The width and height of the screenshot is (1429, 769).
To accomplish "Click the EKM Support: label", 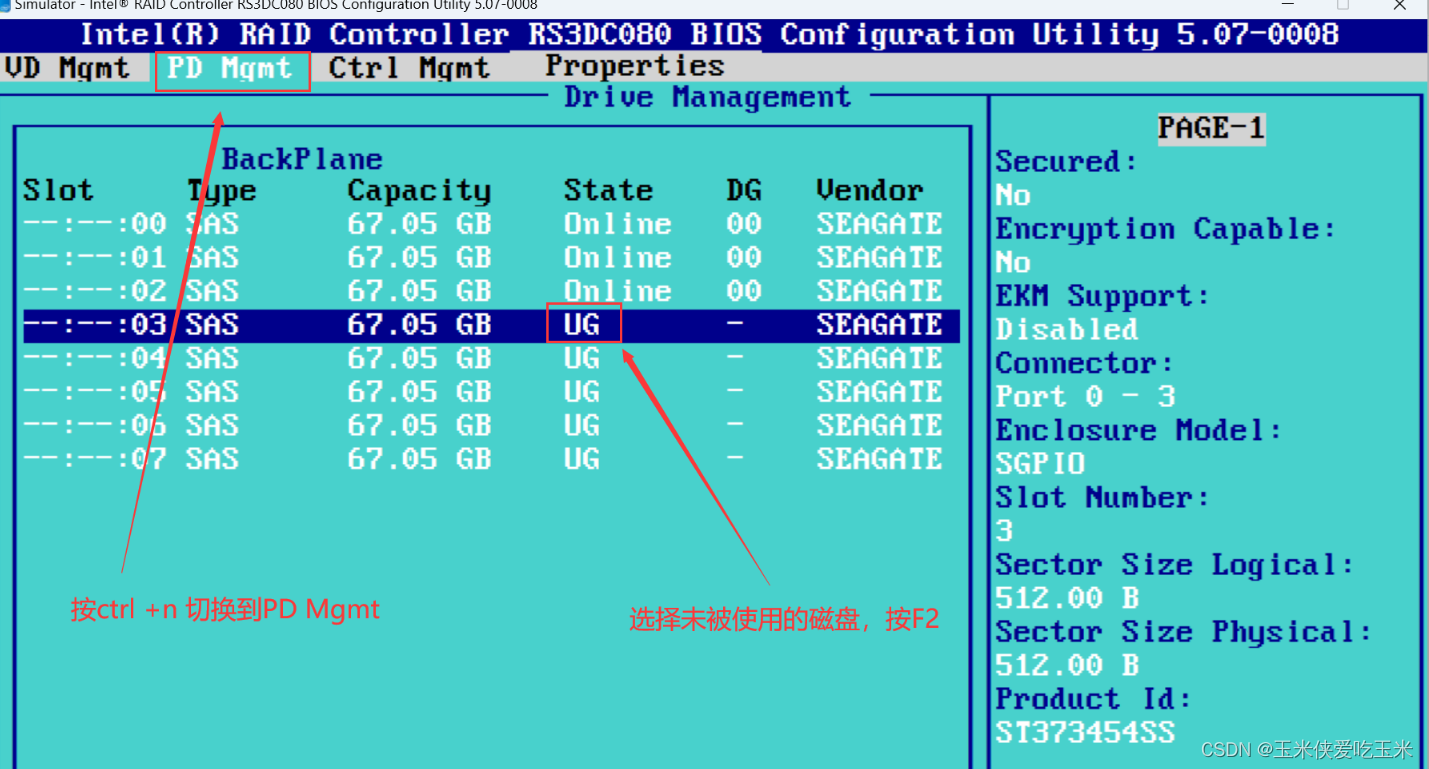I will point(1102,297).
